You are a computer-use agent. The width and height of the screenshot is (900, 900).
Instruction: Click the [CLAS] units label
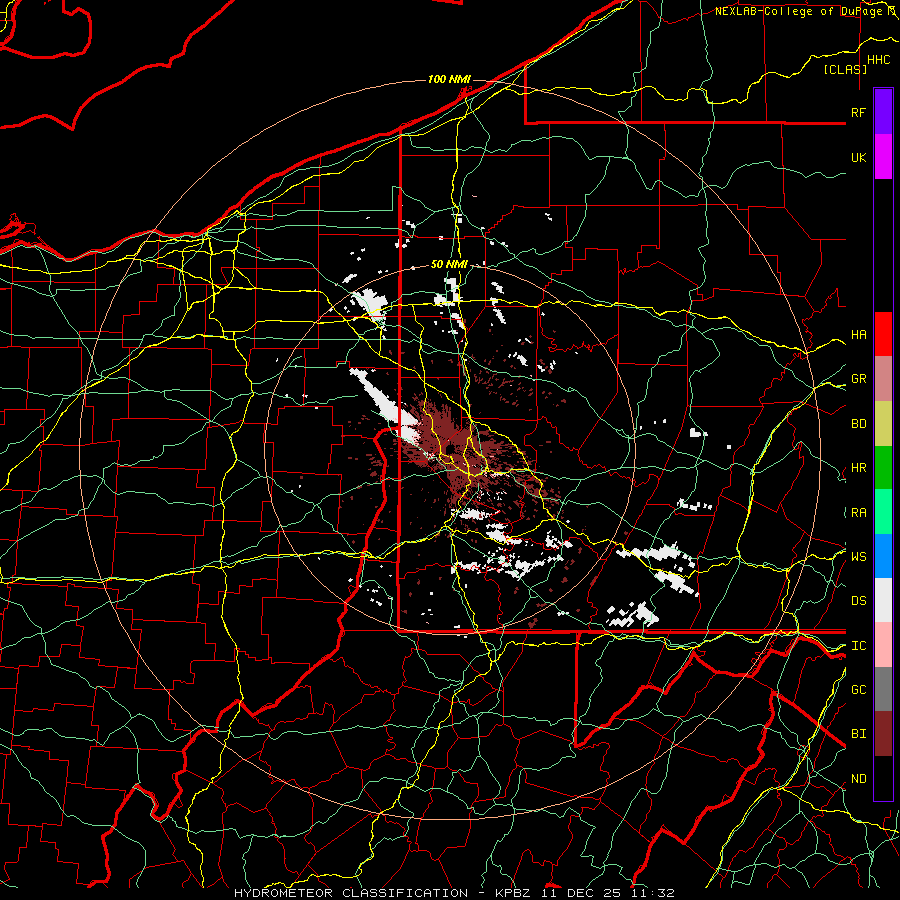[x=845, y=69]
